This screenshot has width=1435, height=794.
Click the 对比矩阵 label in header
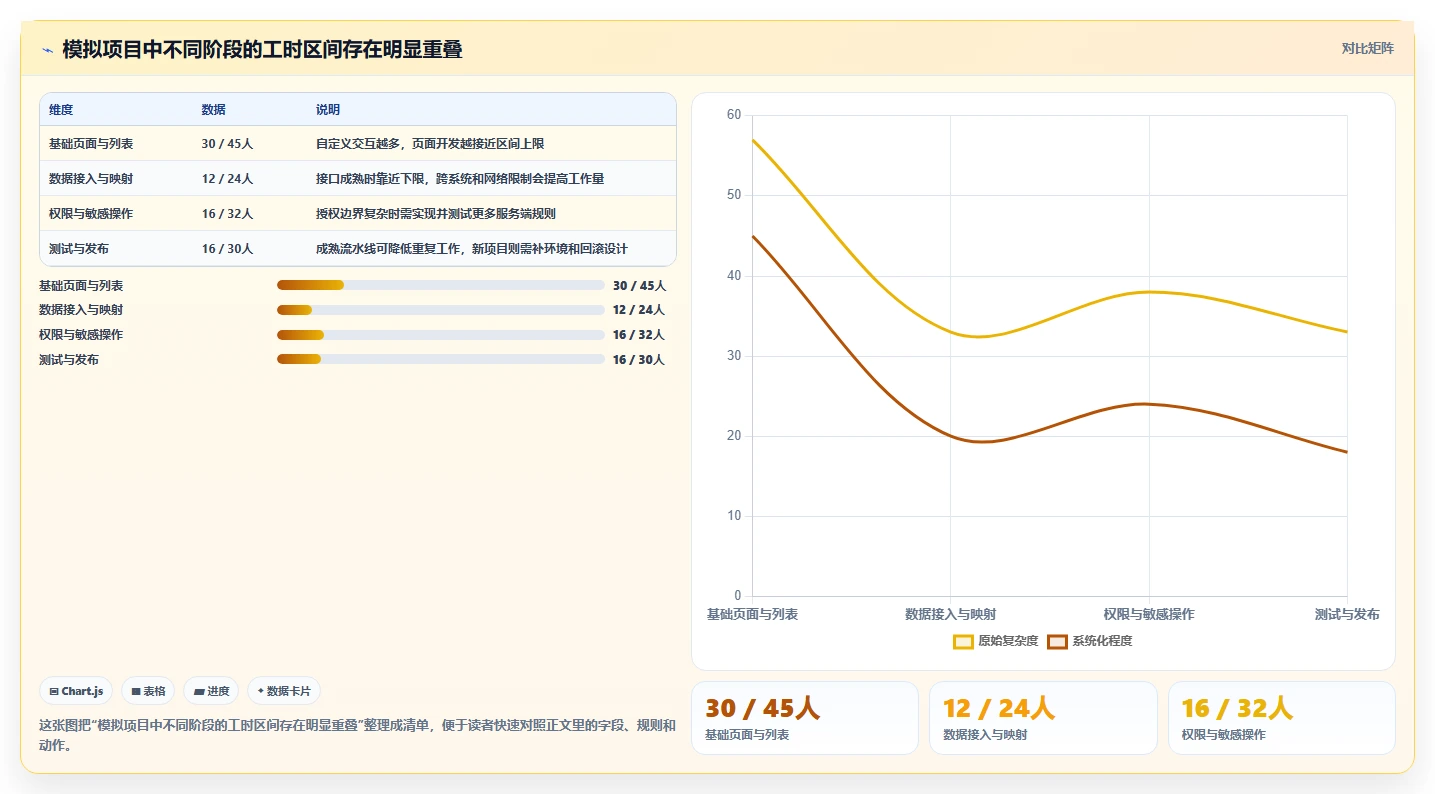[1367, 48]
